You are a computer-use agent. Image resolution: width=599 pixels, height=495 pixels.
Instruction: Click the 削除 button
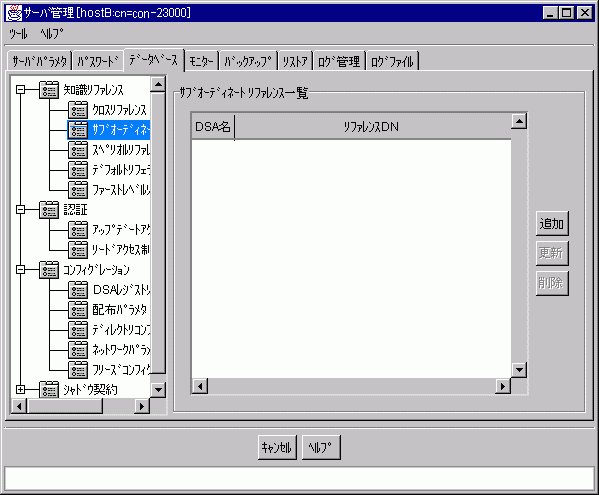click(552, 283)
